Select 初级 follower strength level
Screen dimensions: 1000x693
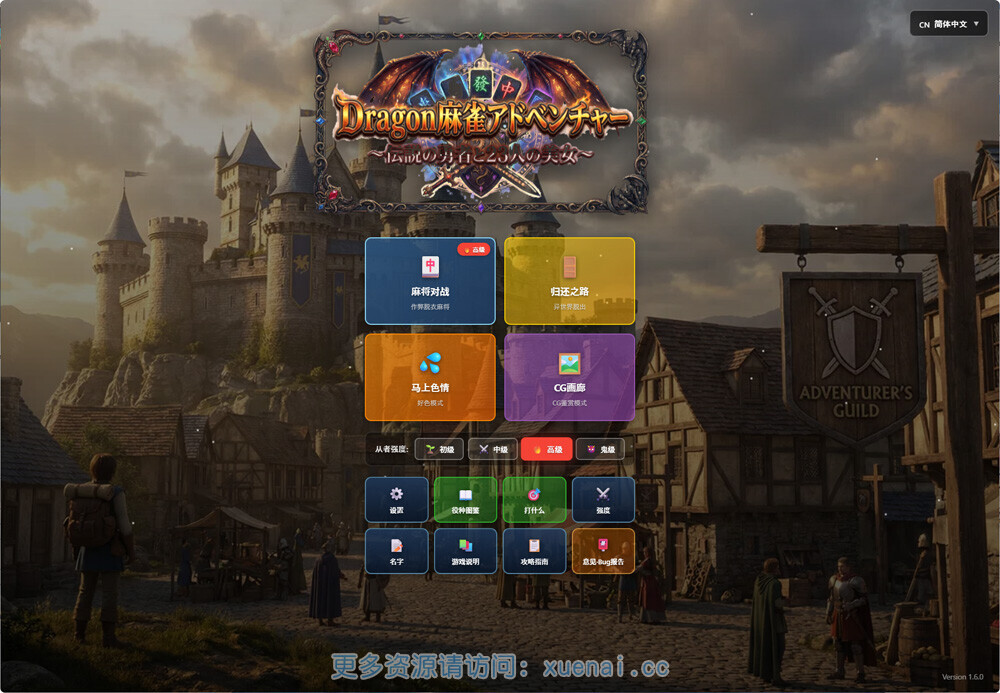439,449
